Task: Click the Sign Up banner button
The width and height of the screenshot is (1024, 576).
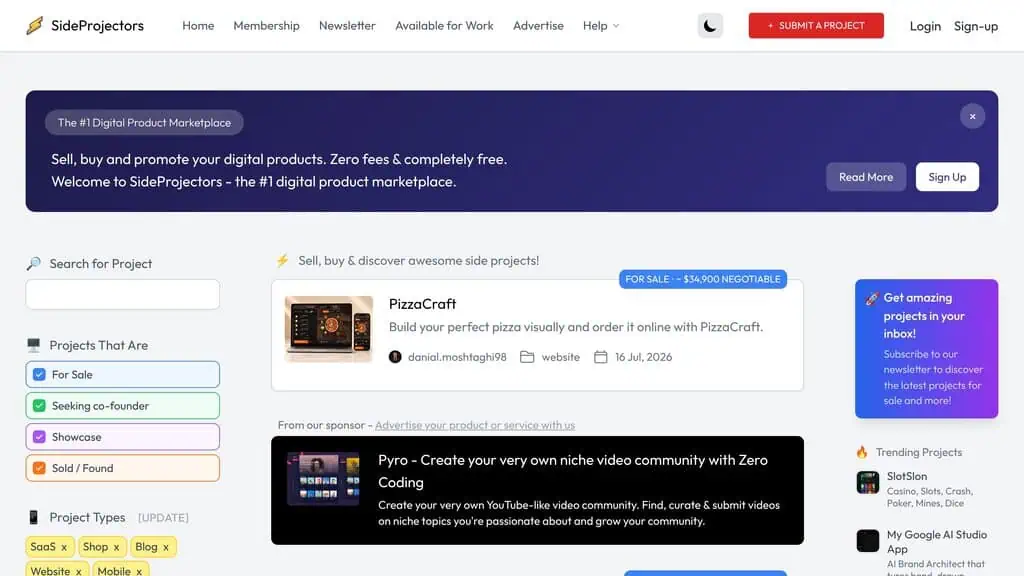Action: pyautogui.click(x=947, y=177)
